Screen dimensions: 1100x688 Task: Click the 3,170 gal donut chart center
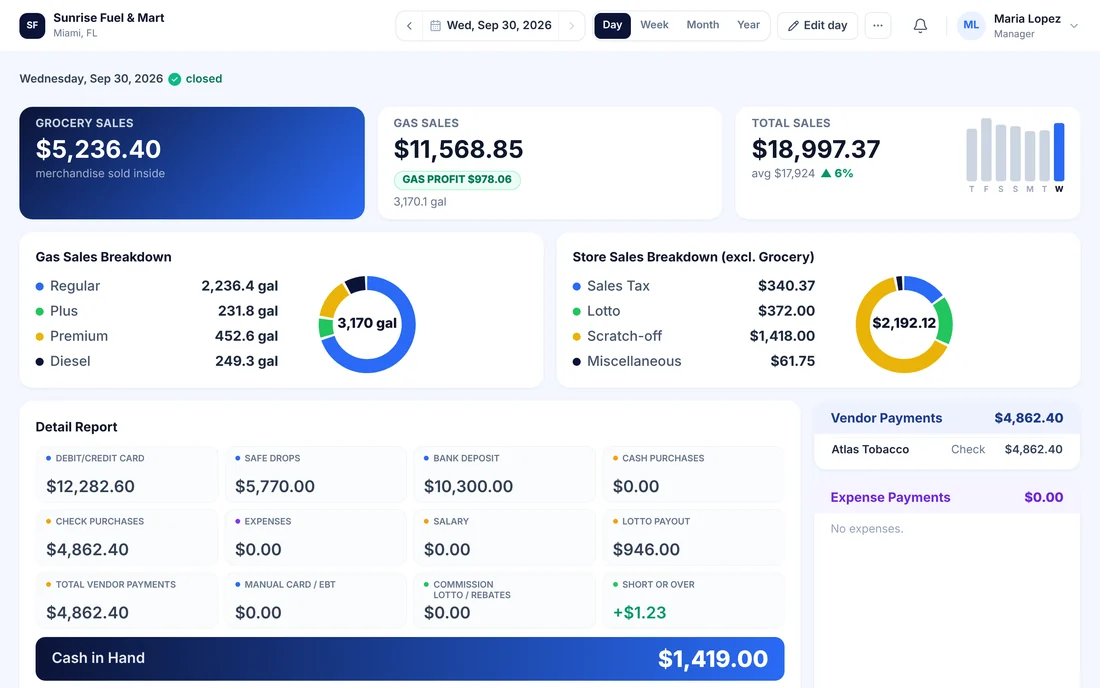[x=367, y=323]
